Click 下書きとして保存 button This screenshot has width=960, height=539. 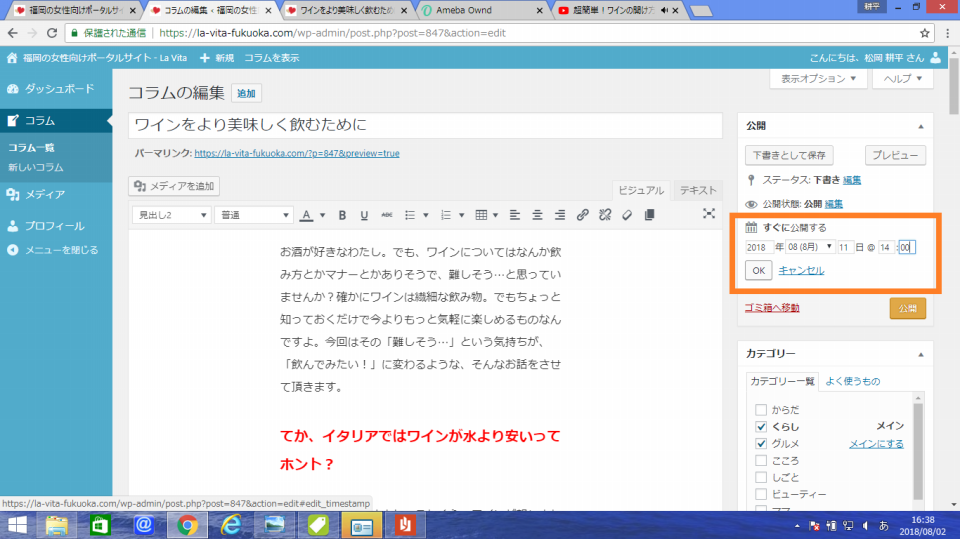point(789,155)
